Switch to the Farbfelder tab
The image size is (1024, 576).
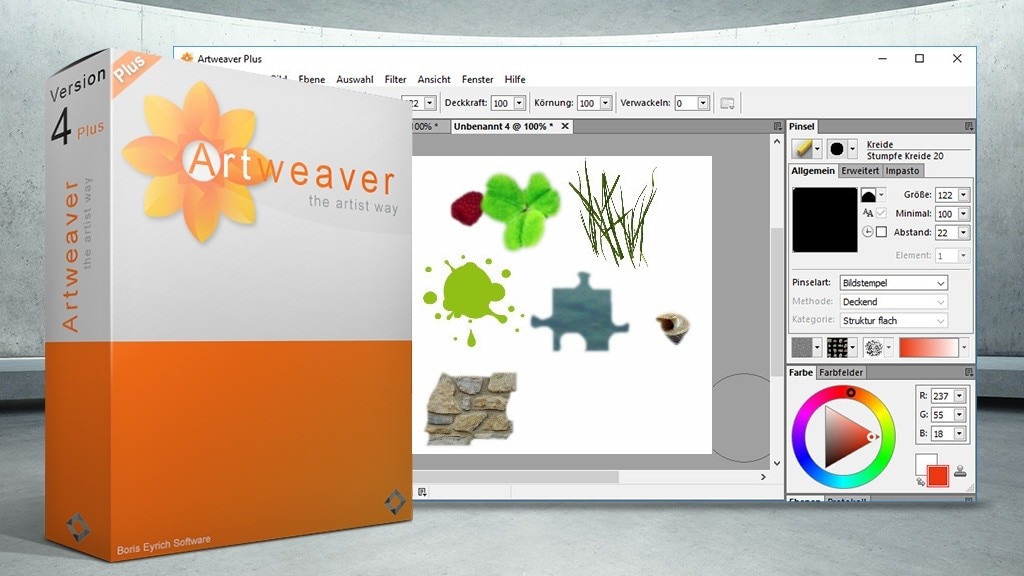click(841, 372)
